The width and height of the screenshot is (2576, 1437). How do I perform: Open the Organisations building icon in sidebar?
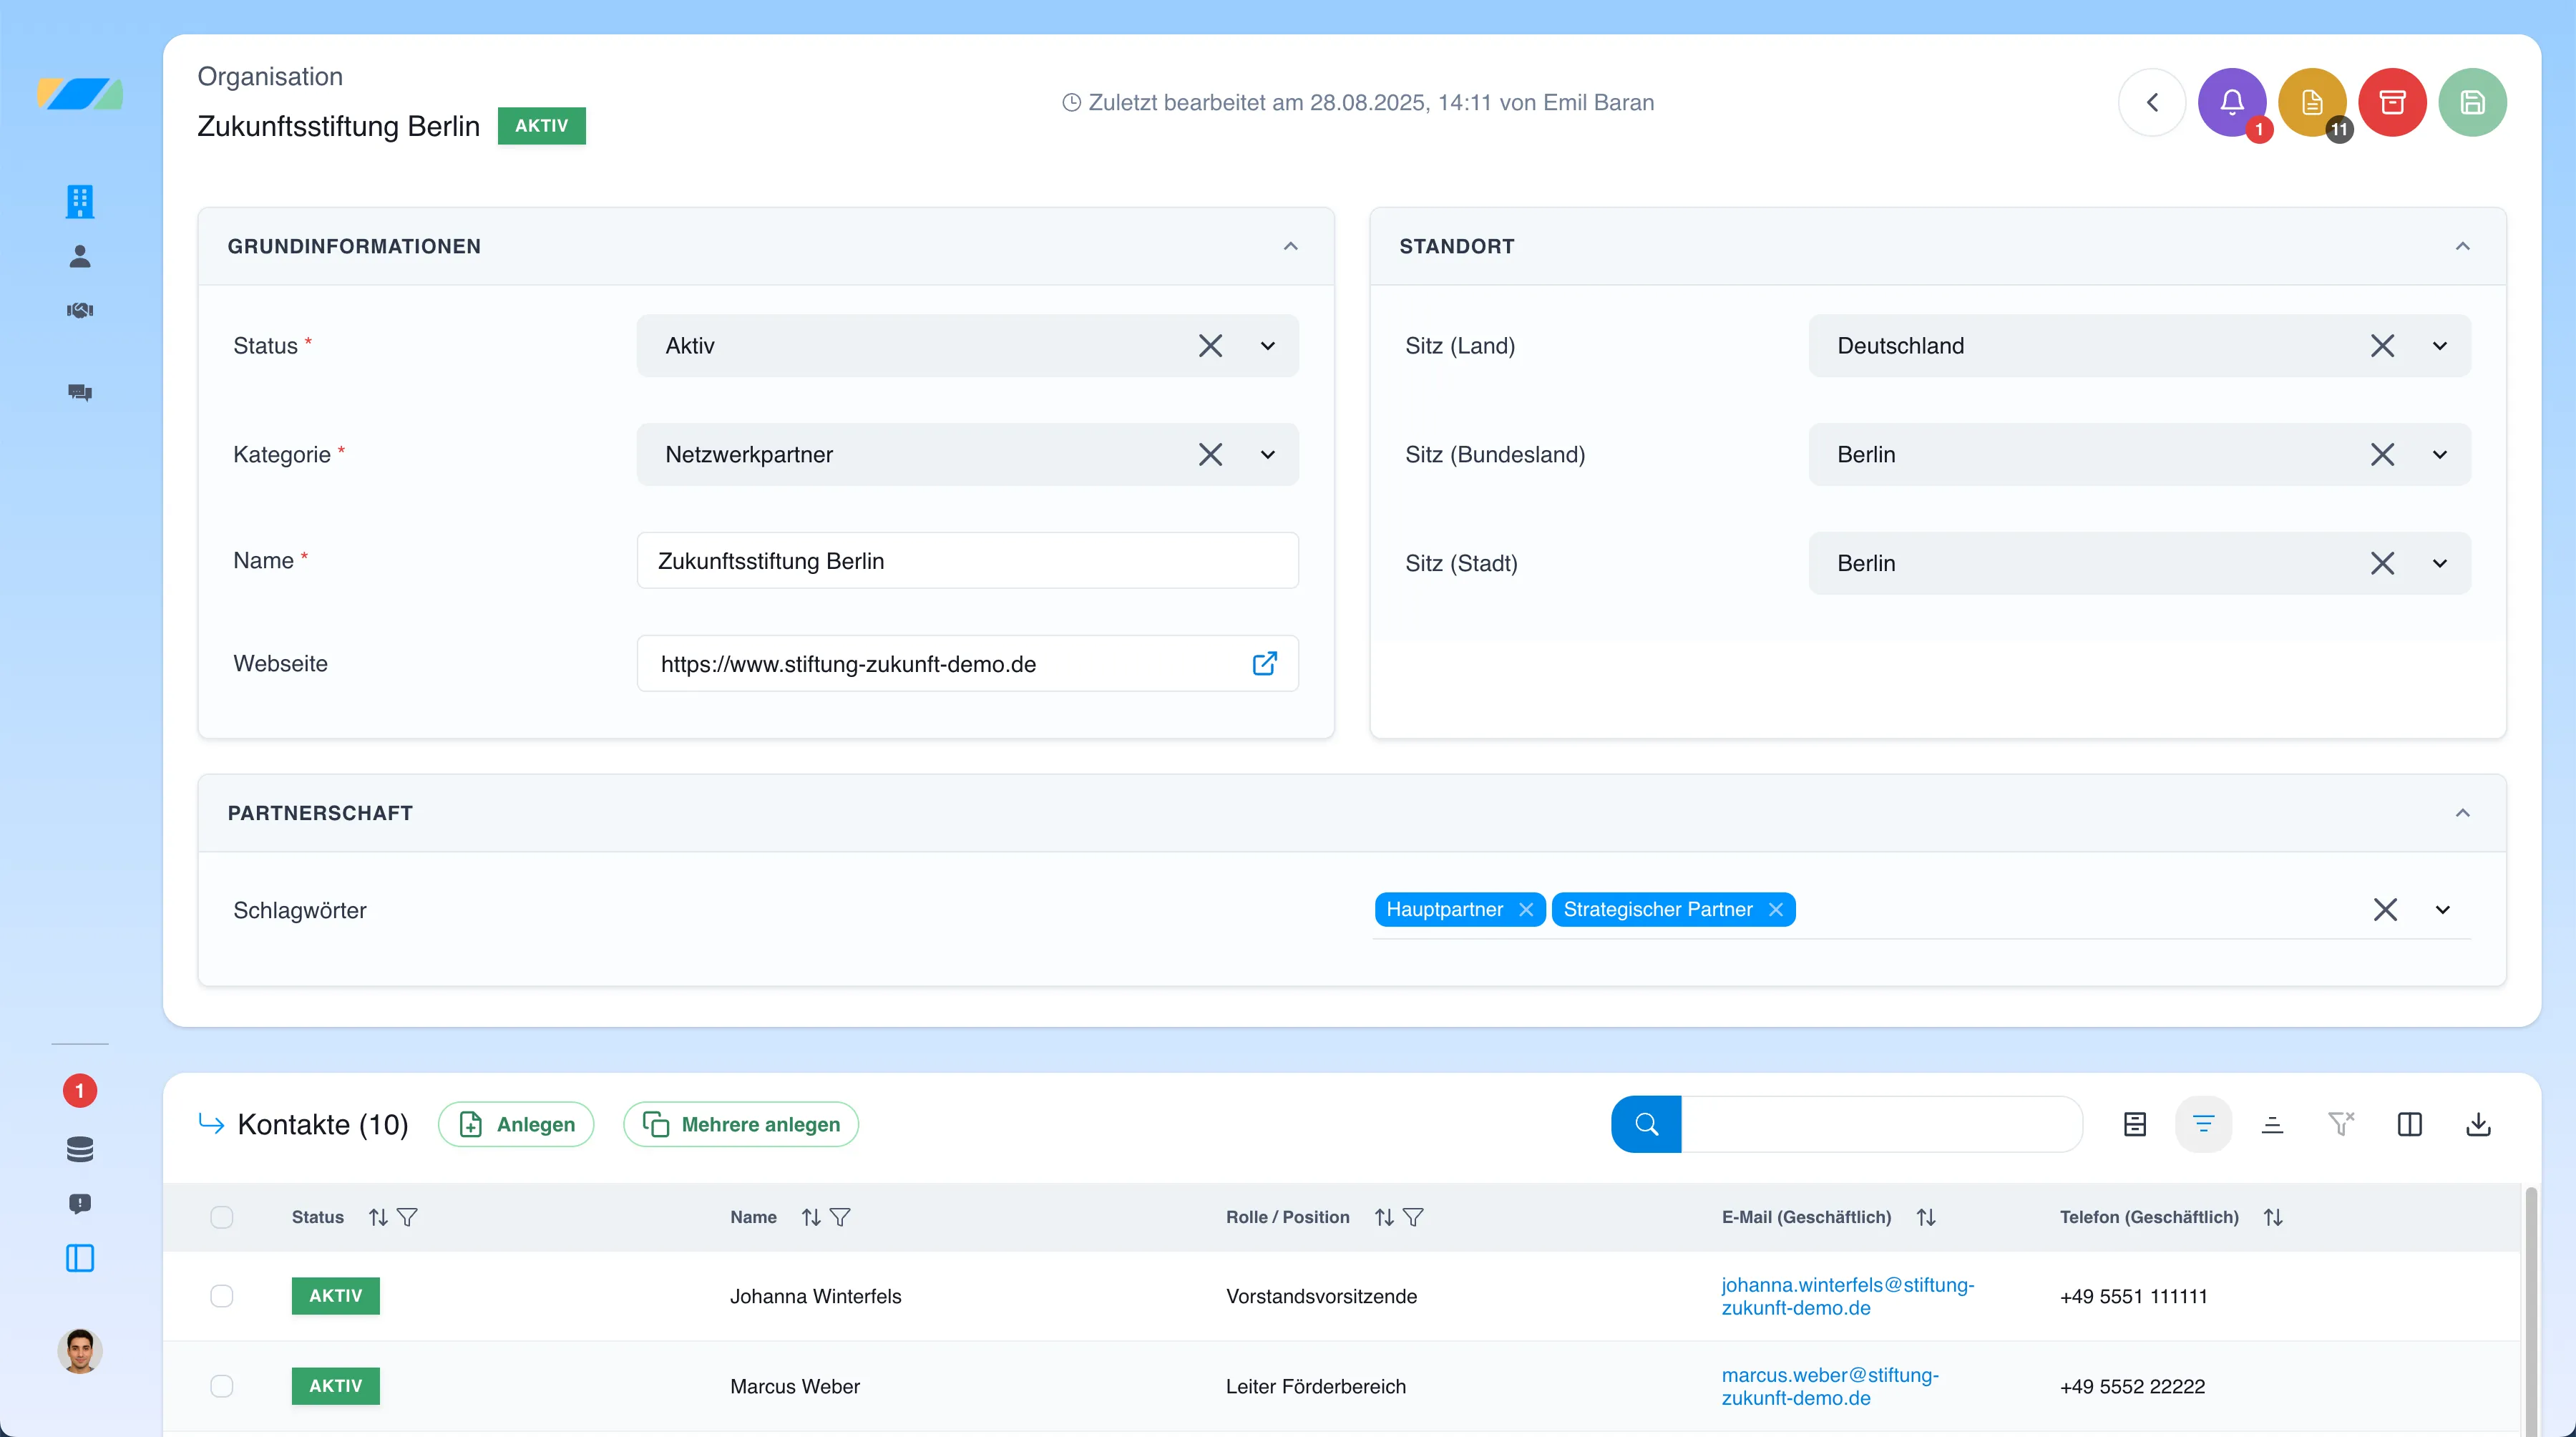click(80, 201)
